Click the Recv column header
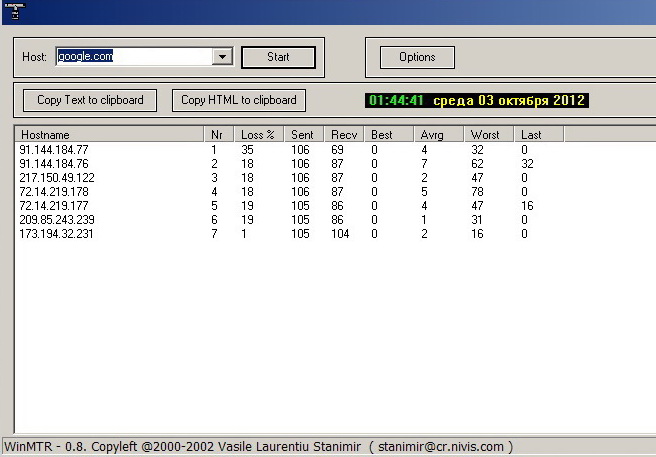 click(345, 134)
